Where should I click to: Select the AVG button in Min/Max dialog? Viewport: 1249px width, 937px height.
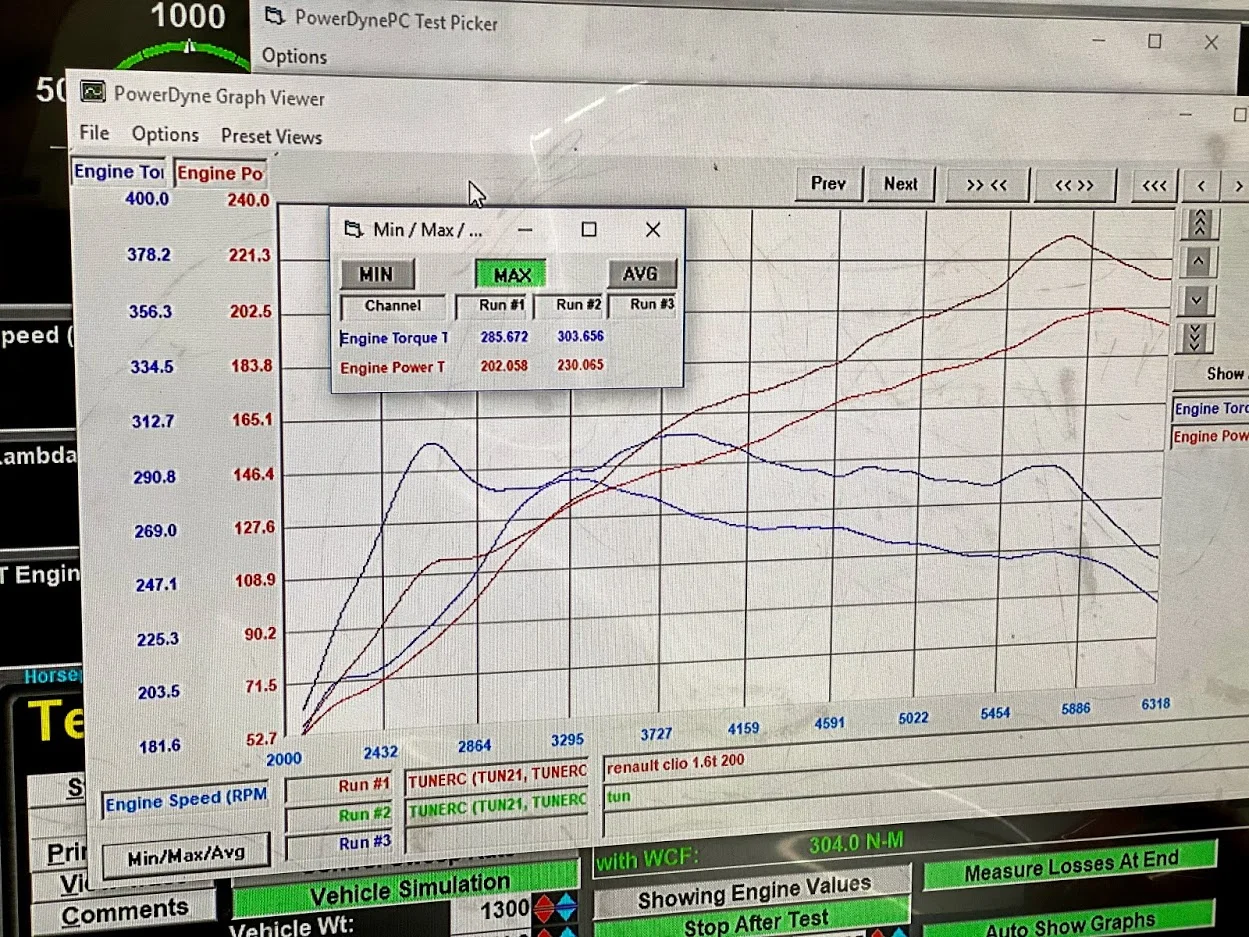tap(641, 274)
